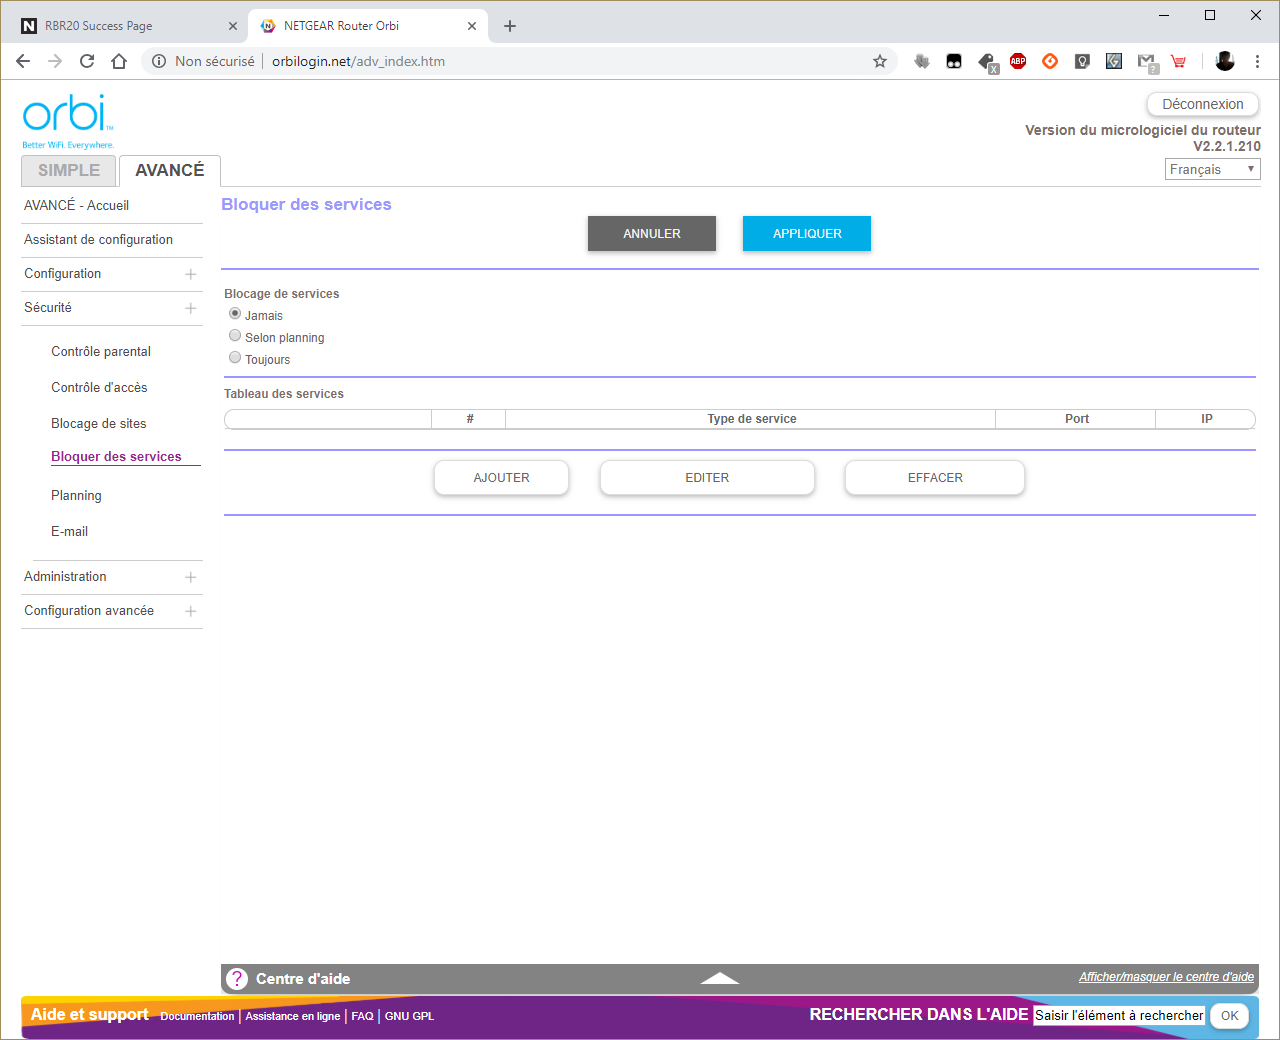Click the IP column header
The width and height of the screenshot is (1280, 1040).
pyautogui.click(x=1206, y=419)
